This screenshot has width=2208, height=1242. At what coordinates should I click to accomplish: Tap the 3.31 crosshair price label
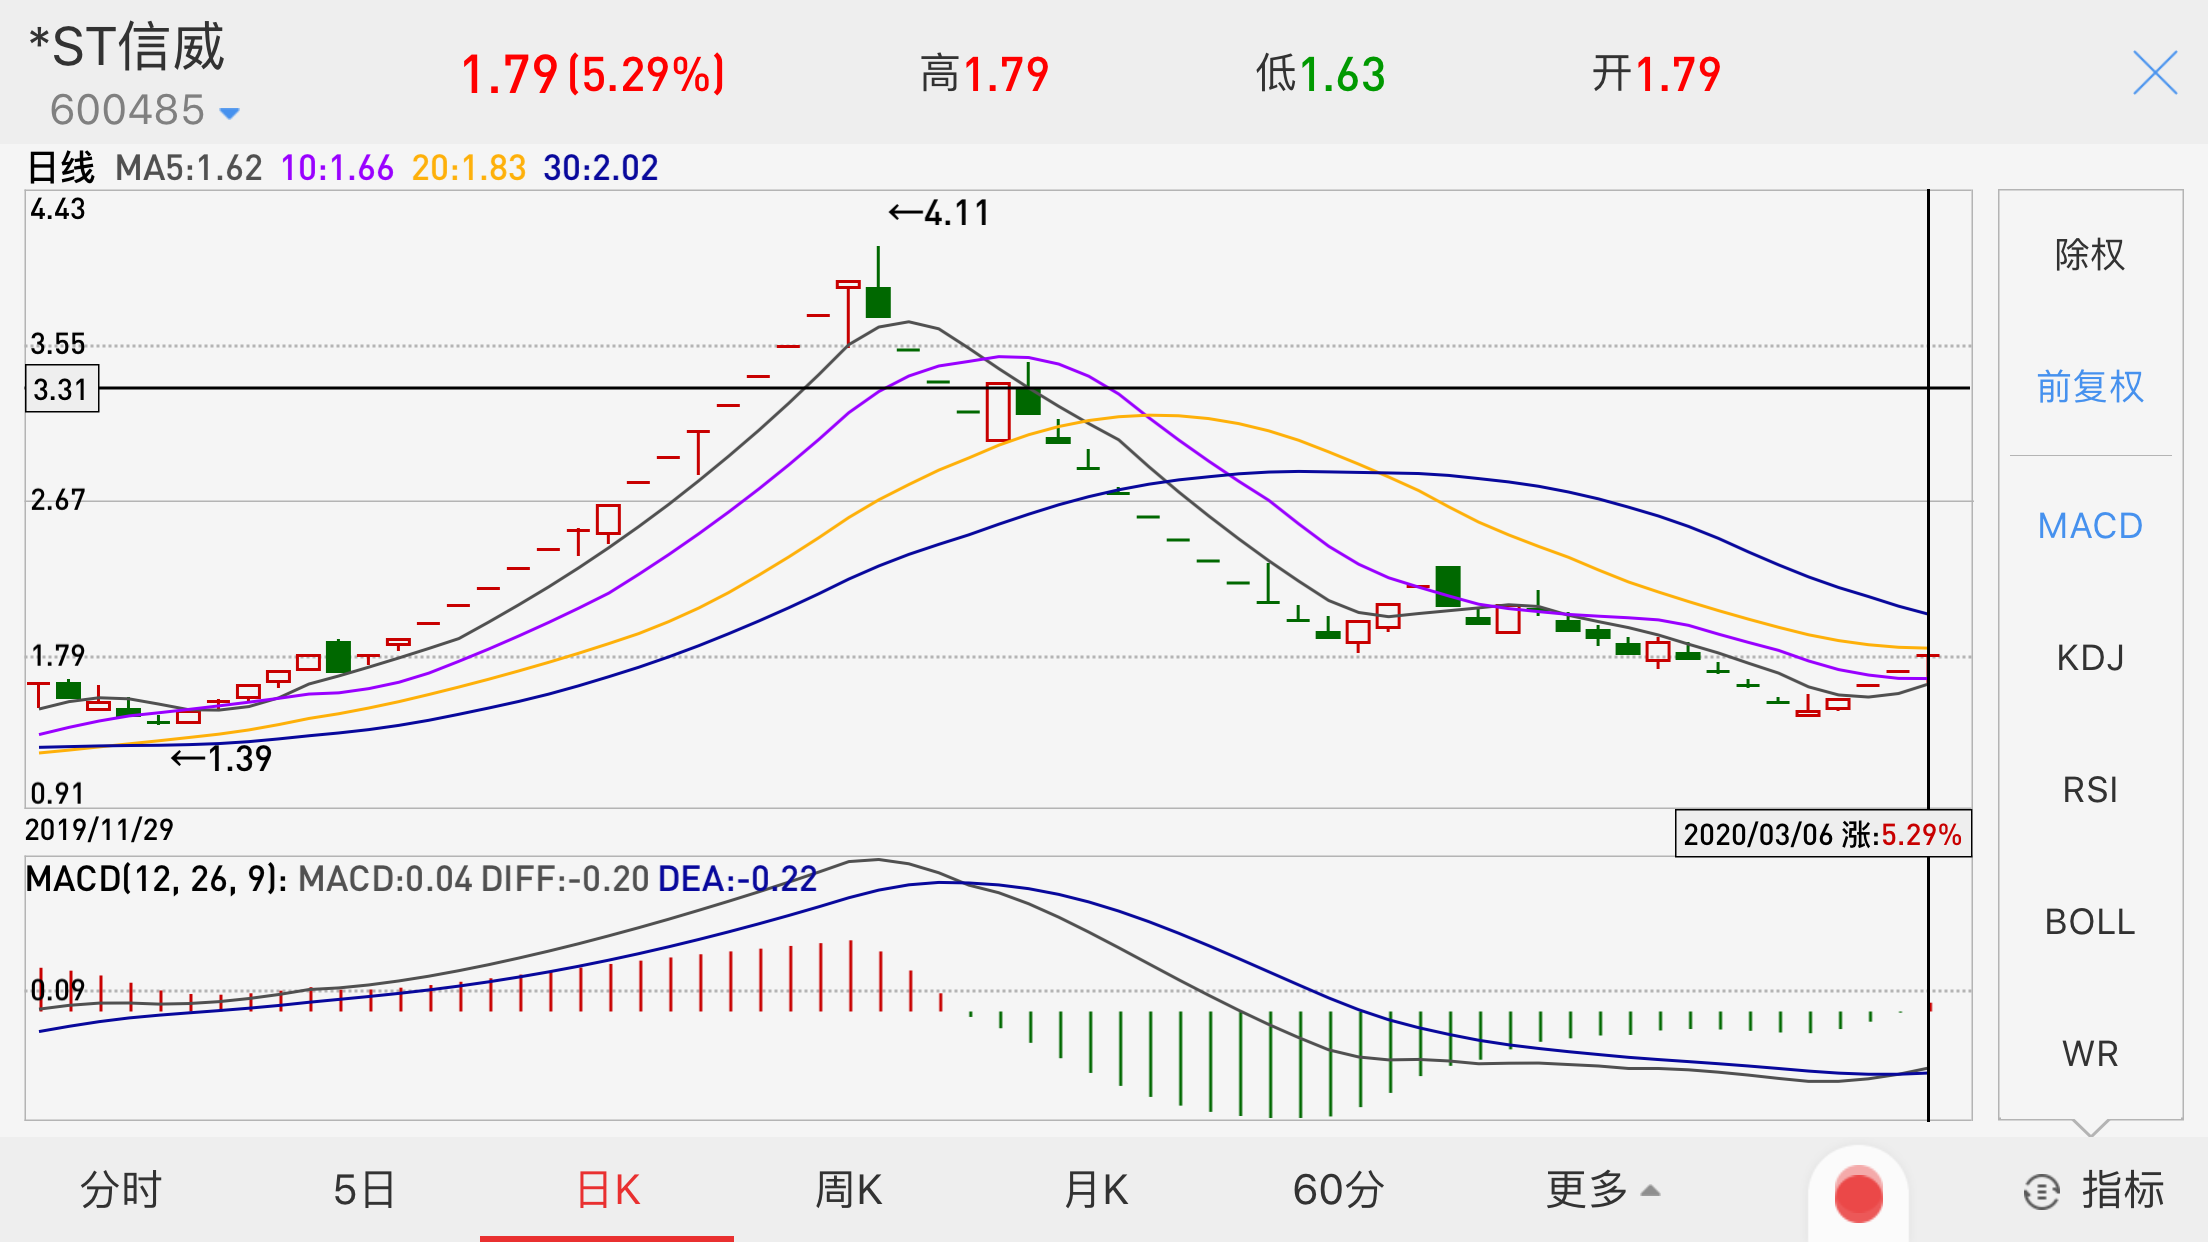tap(62, 389)
